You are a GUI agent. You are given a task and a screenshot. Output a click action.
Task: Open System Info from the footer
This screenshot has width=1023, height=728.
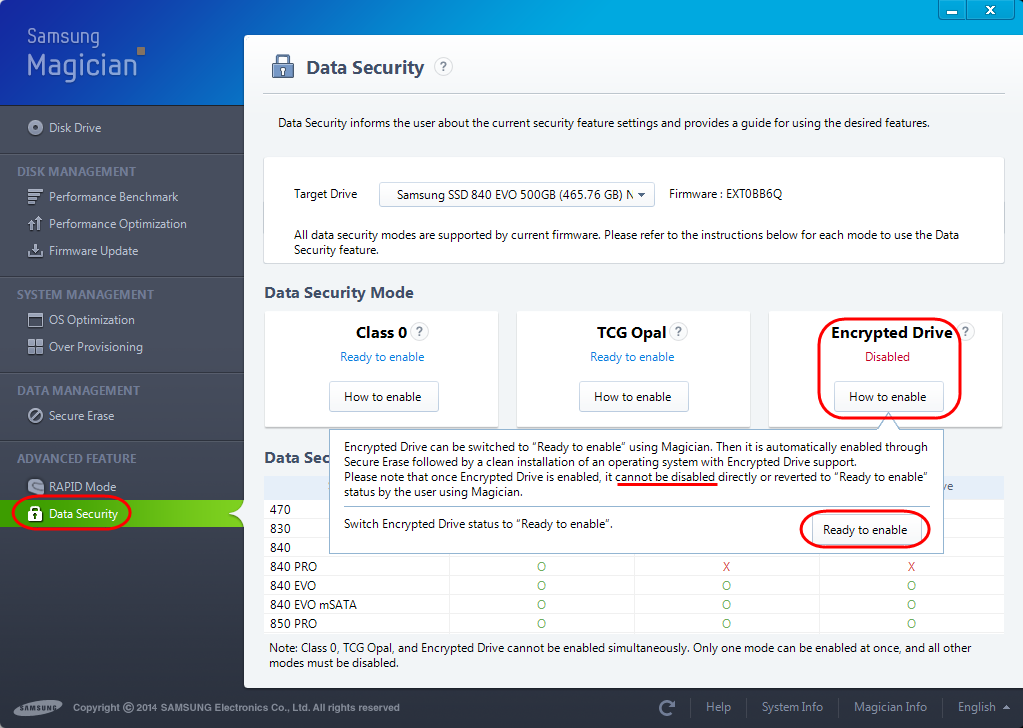[792, 707]
